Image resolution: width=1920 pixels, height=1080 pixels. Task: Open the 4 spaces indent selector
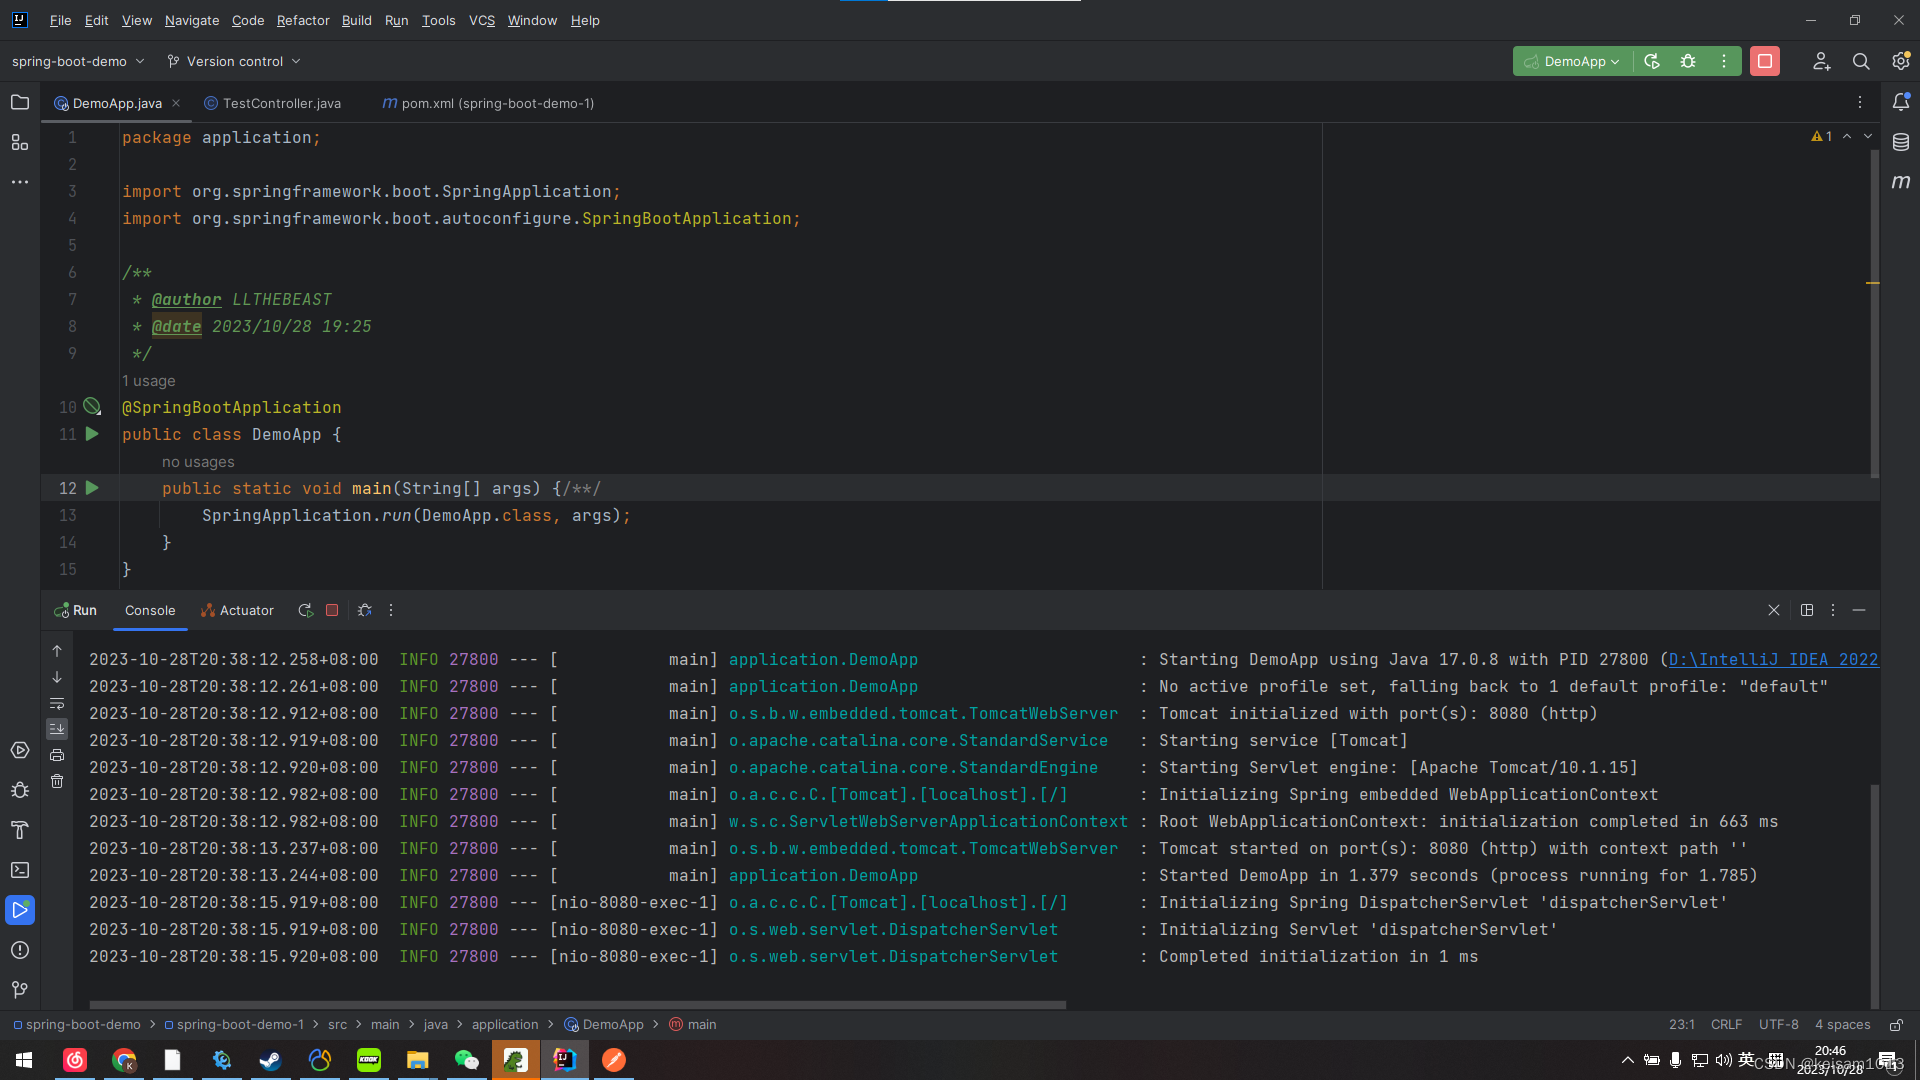(x=1843, y=1025)
